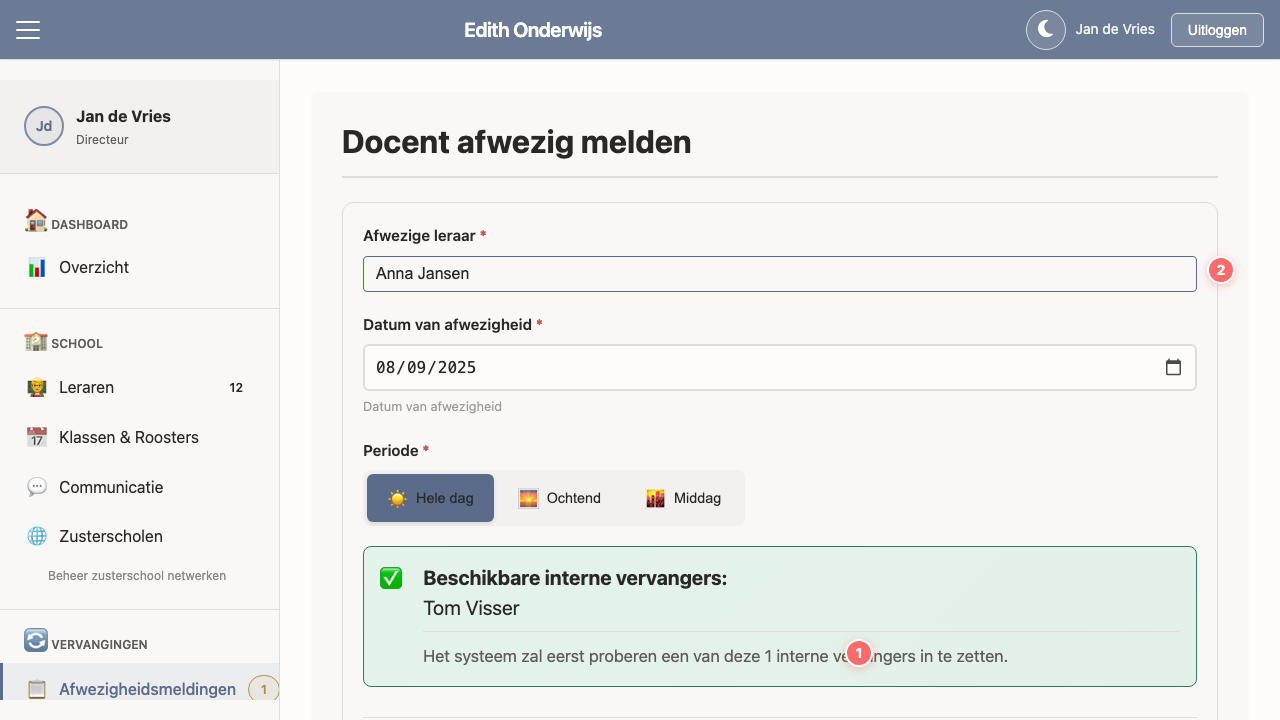Click Jan de Vries name in header
The image size is (1280, 720).
(x=1115, y=30)
